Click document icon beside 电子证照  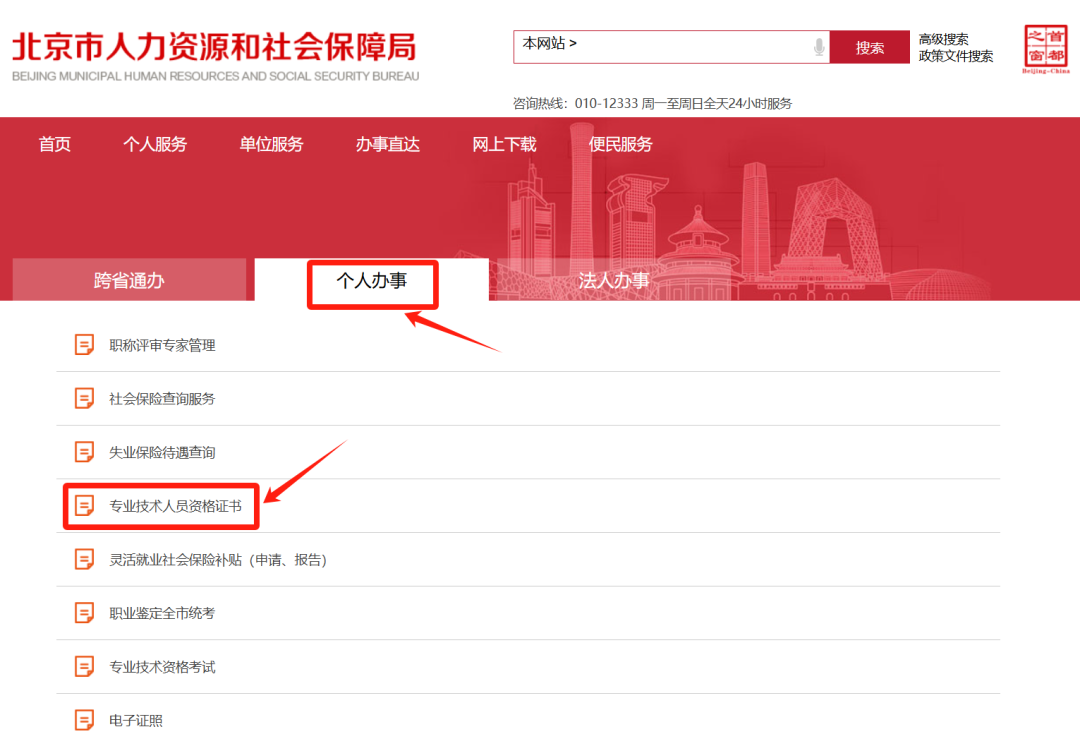[x=84, y=720]
